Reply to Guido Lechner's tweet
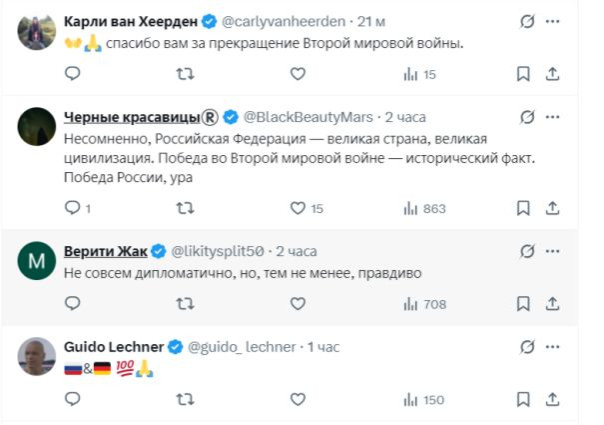Viewport: 604px width, 425px height. pyautogui.click(x=72, y=400)
